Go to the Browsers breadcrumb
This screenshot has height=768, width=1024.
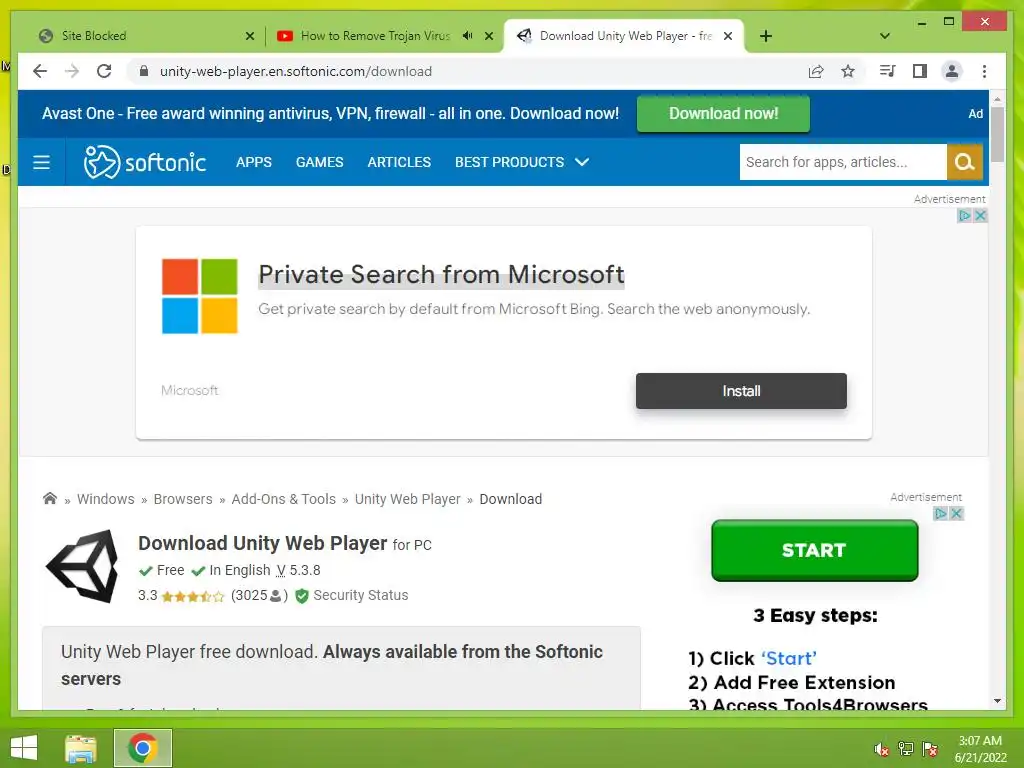(x=183, y=499)
